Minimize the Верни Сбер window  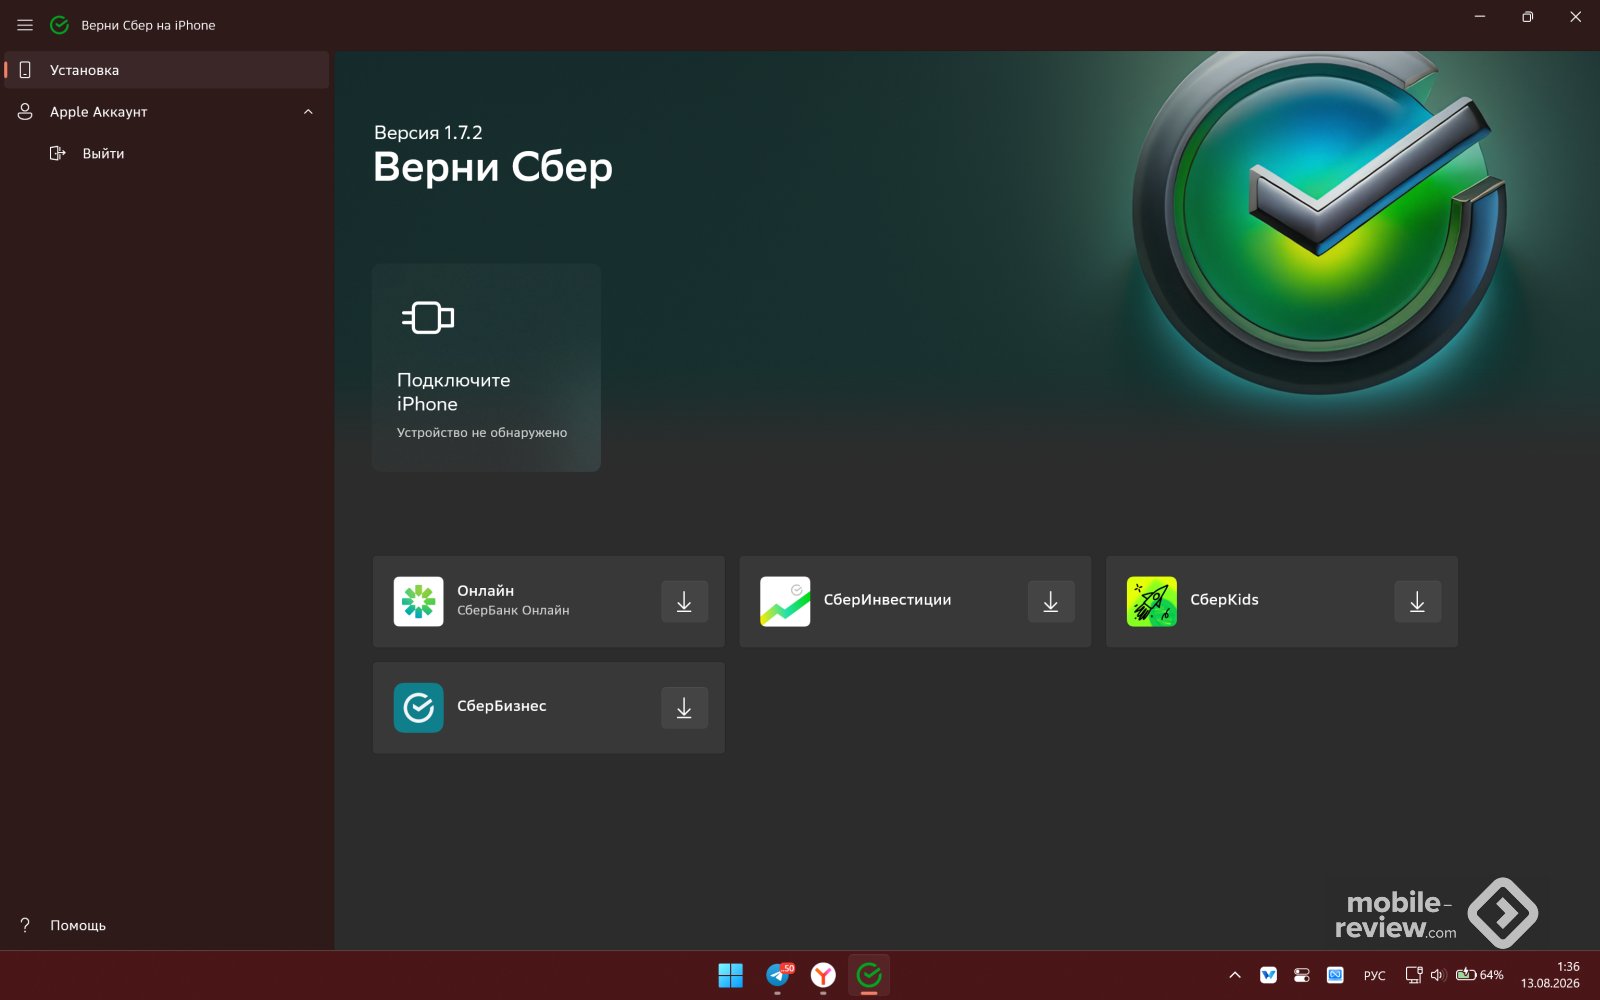(x=1480, y=17)
